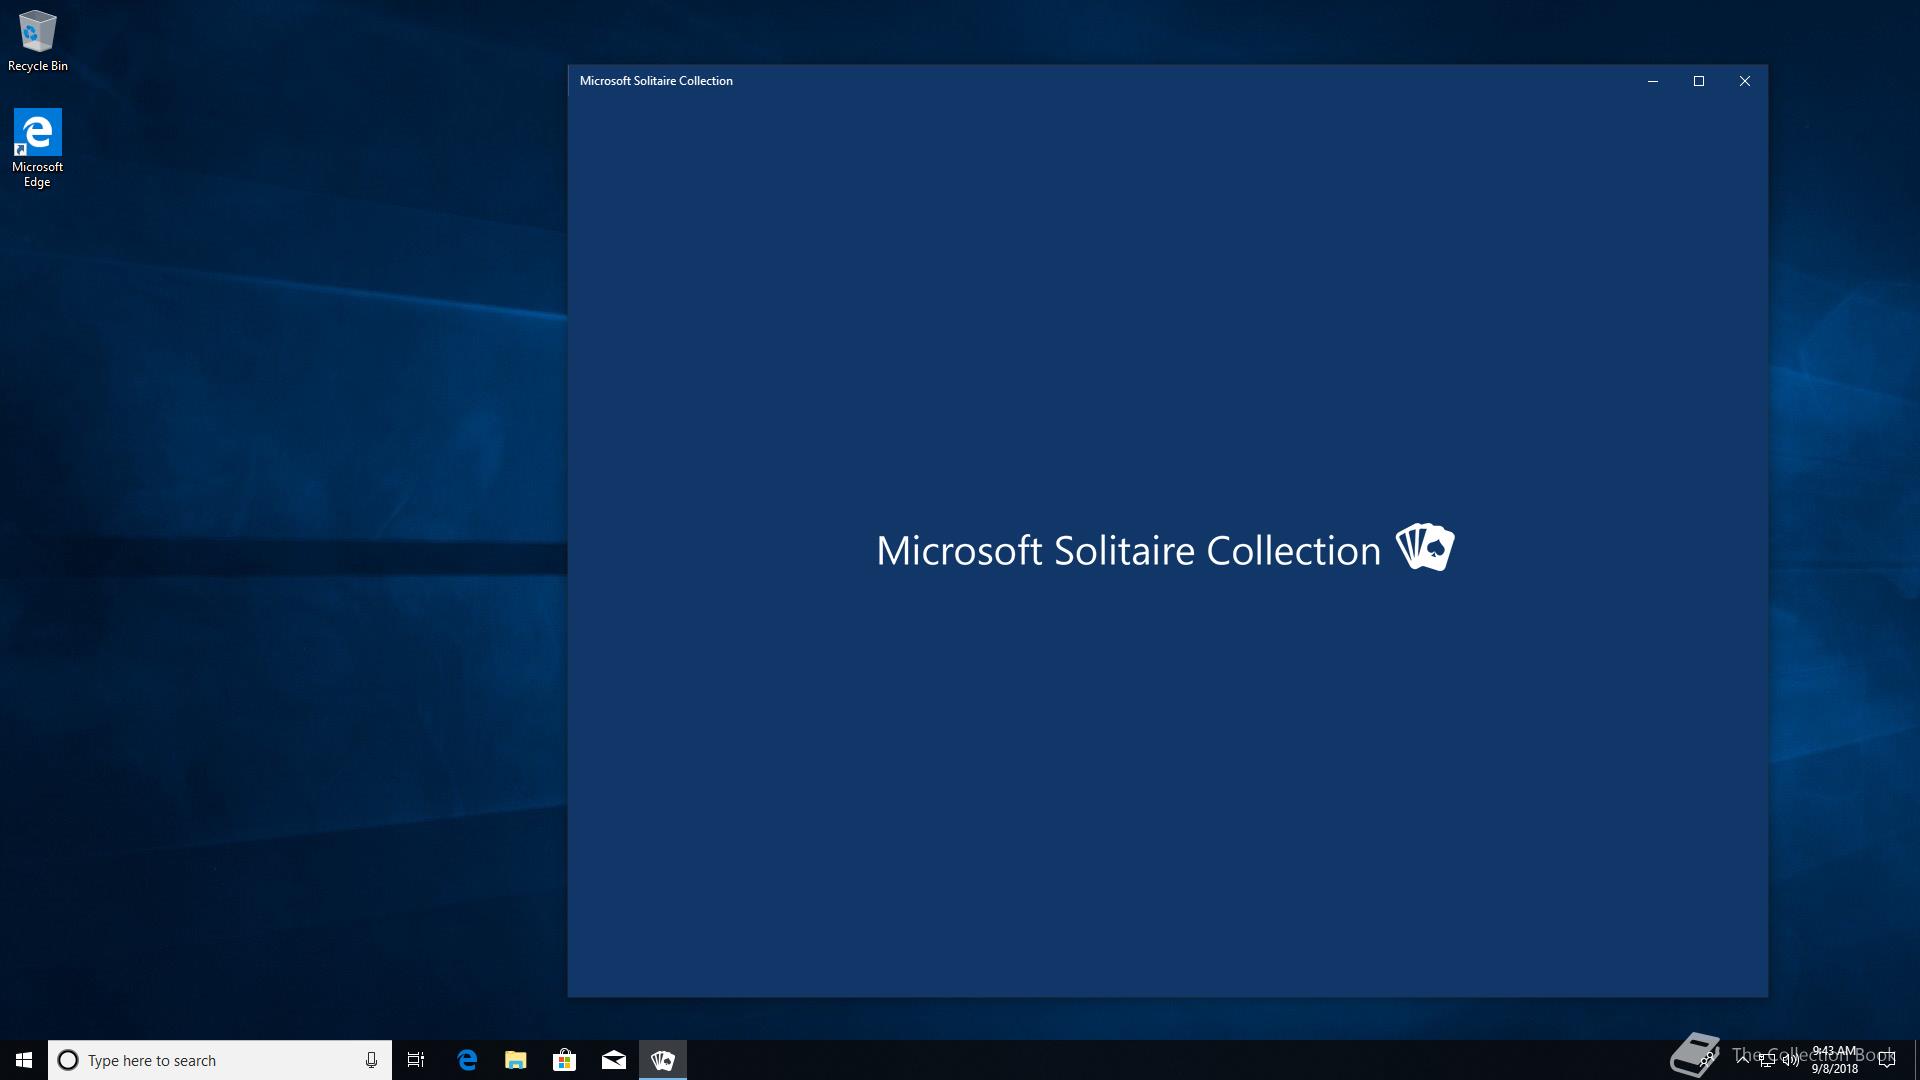Minimize the Solitaire Collection window
Screen dimensions: 1920x1080
1653,81
